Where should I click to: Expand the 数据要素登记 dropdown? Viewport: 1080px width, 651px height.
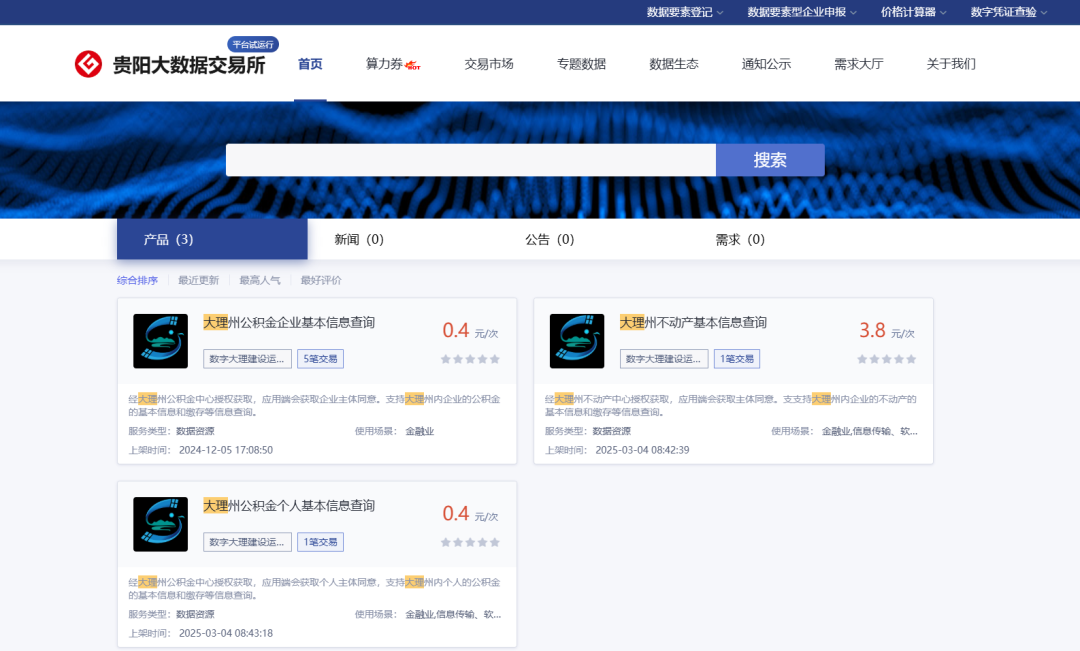(x=681, y=14)
